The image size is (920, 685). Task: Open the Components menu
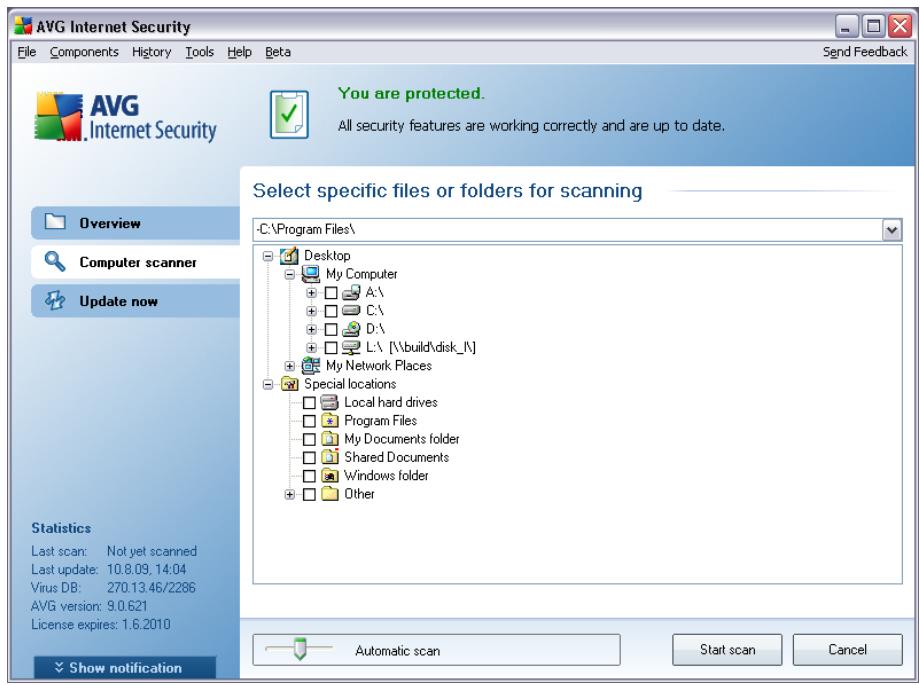click(x=84, y=52)
